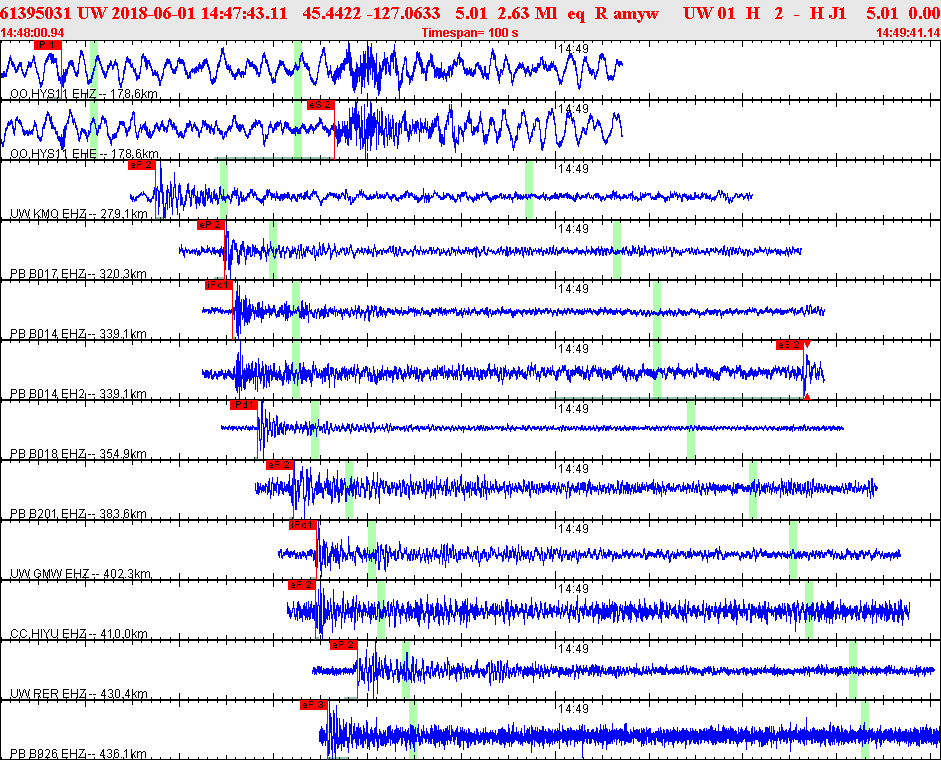Click the origin time 14:47:43.11

coord(244,13)
